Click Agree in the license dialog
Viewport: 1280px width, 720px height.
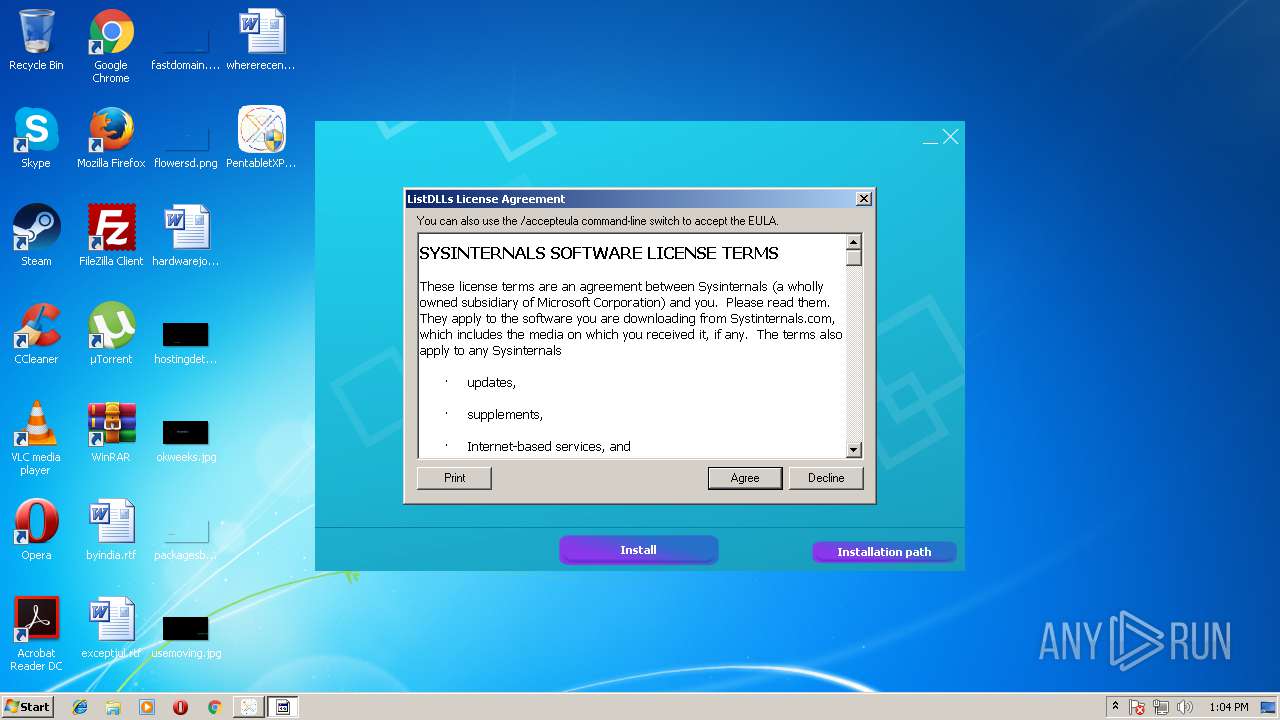click(x=745, y=478)
